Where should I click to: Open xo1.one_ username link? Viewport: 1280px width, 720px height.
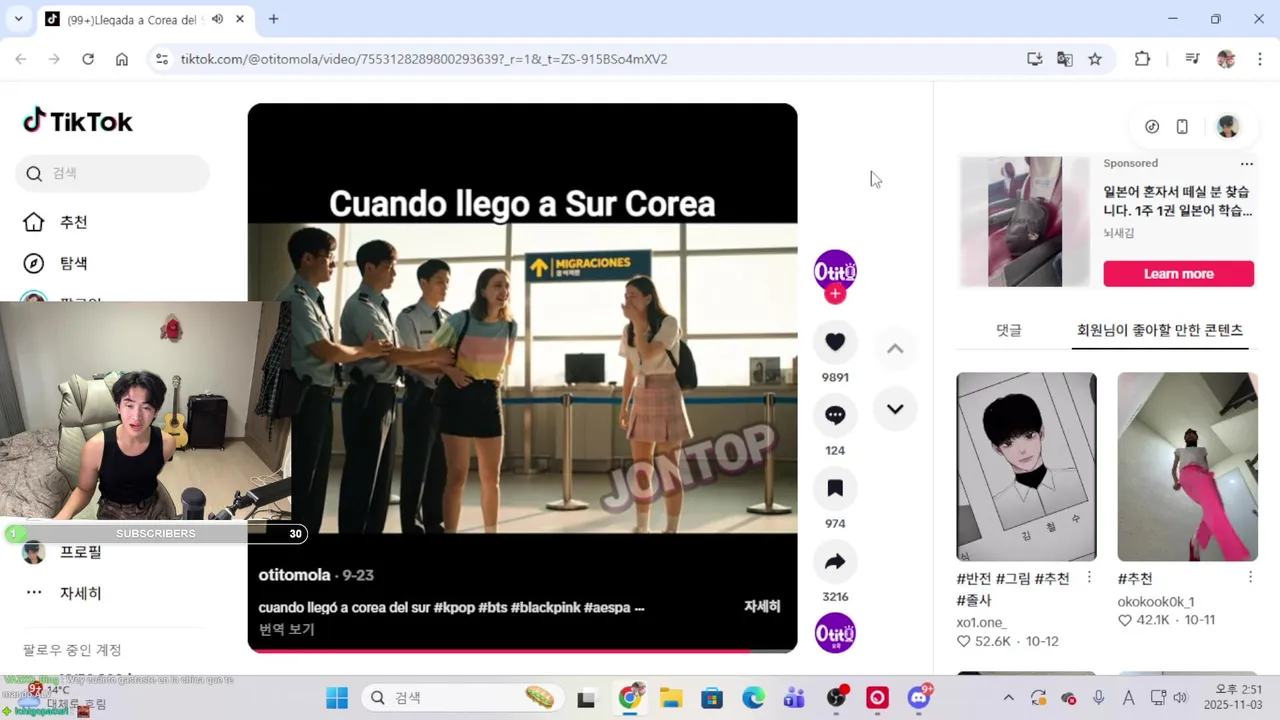[981, 622]
